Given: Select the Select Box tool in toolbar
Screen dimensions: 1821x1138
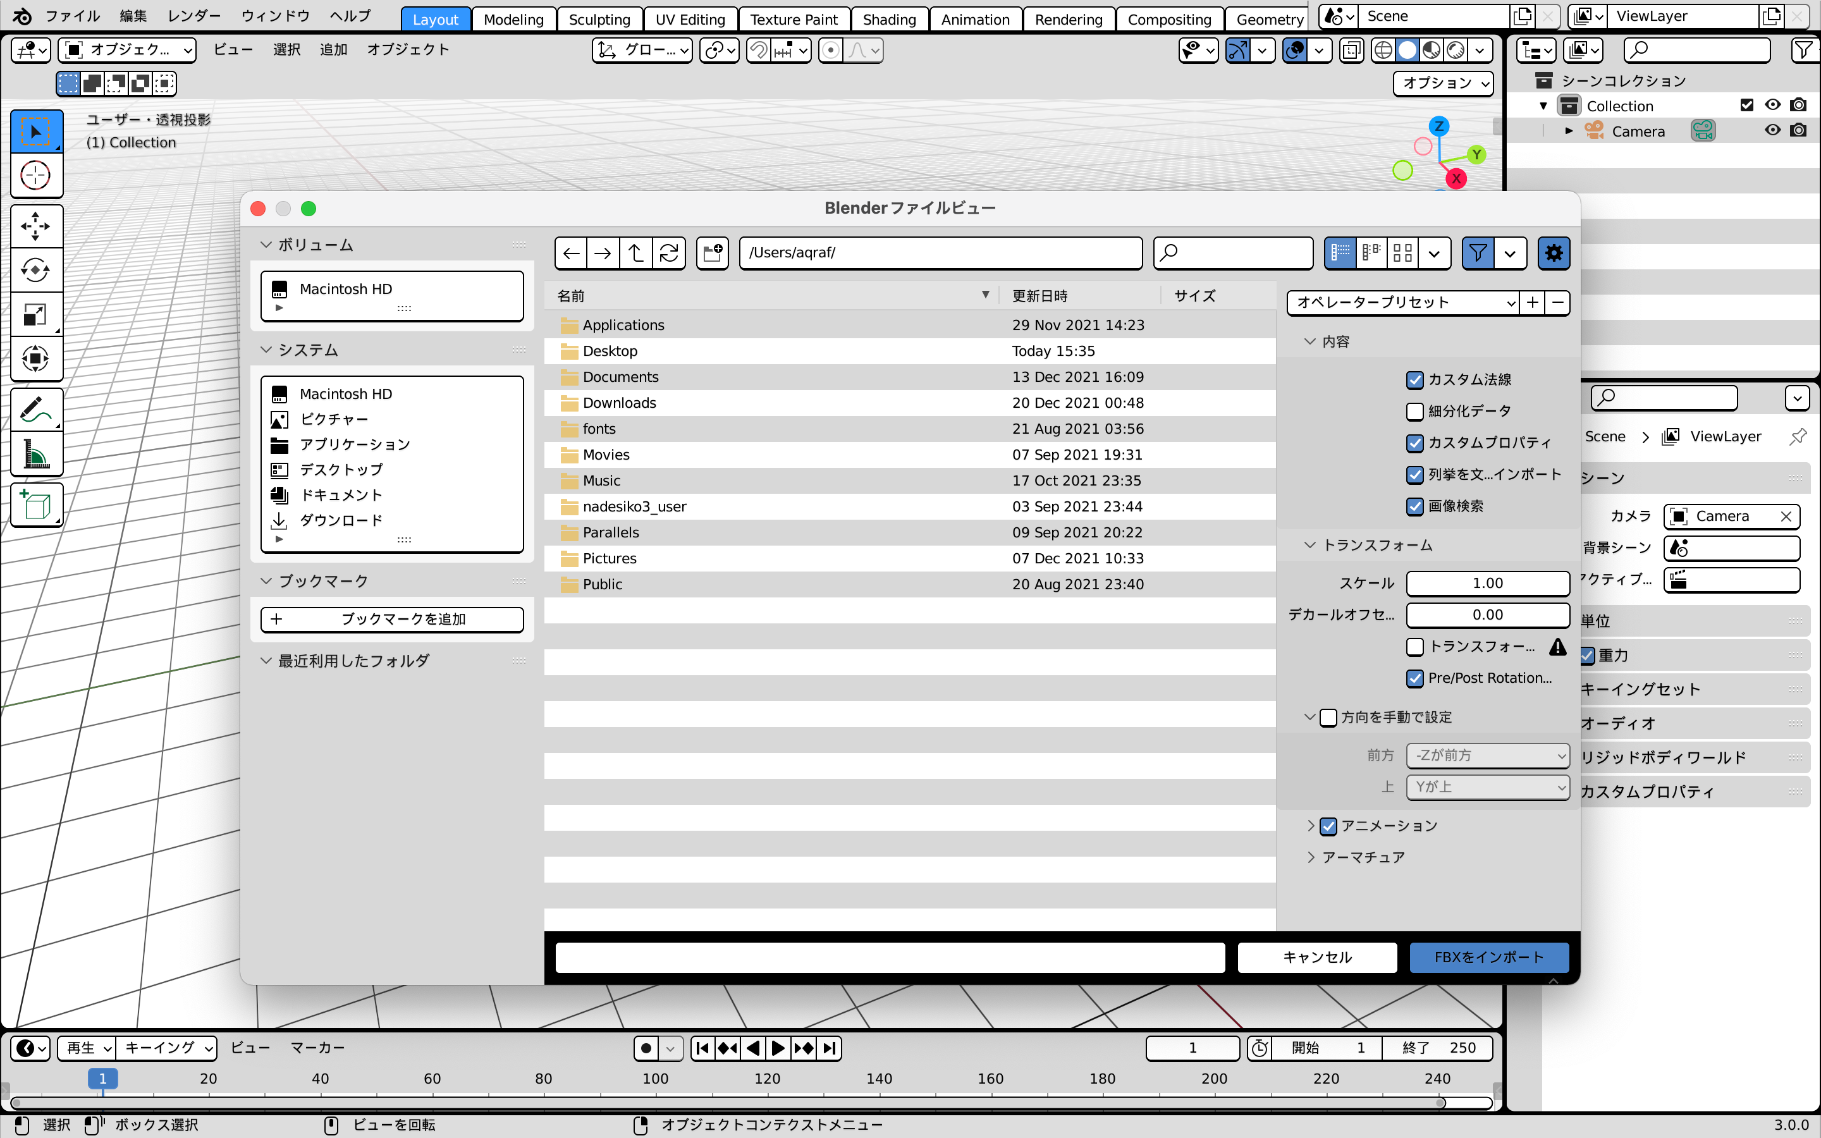Looking at the screenshot, I should click(36, 131).
